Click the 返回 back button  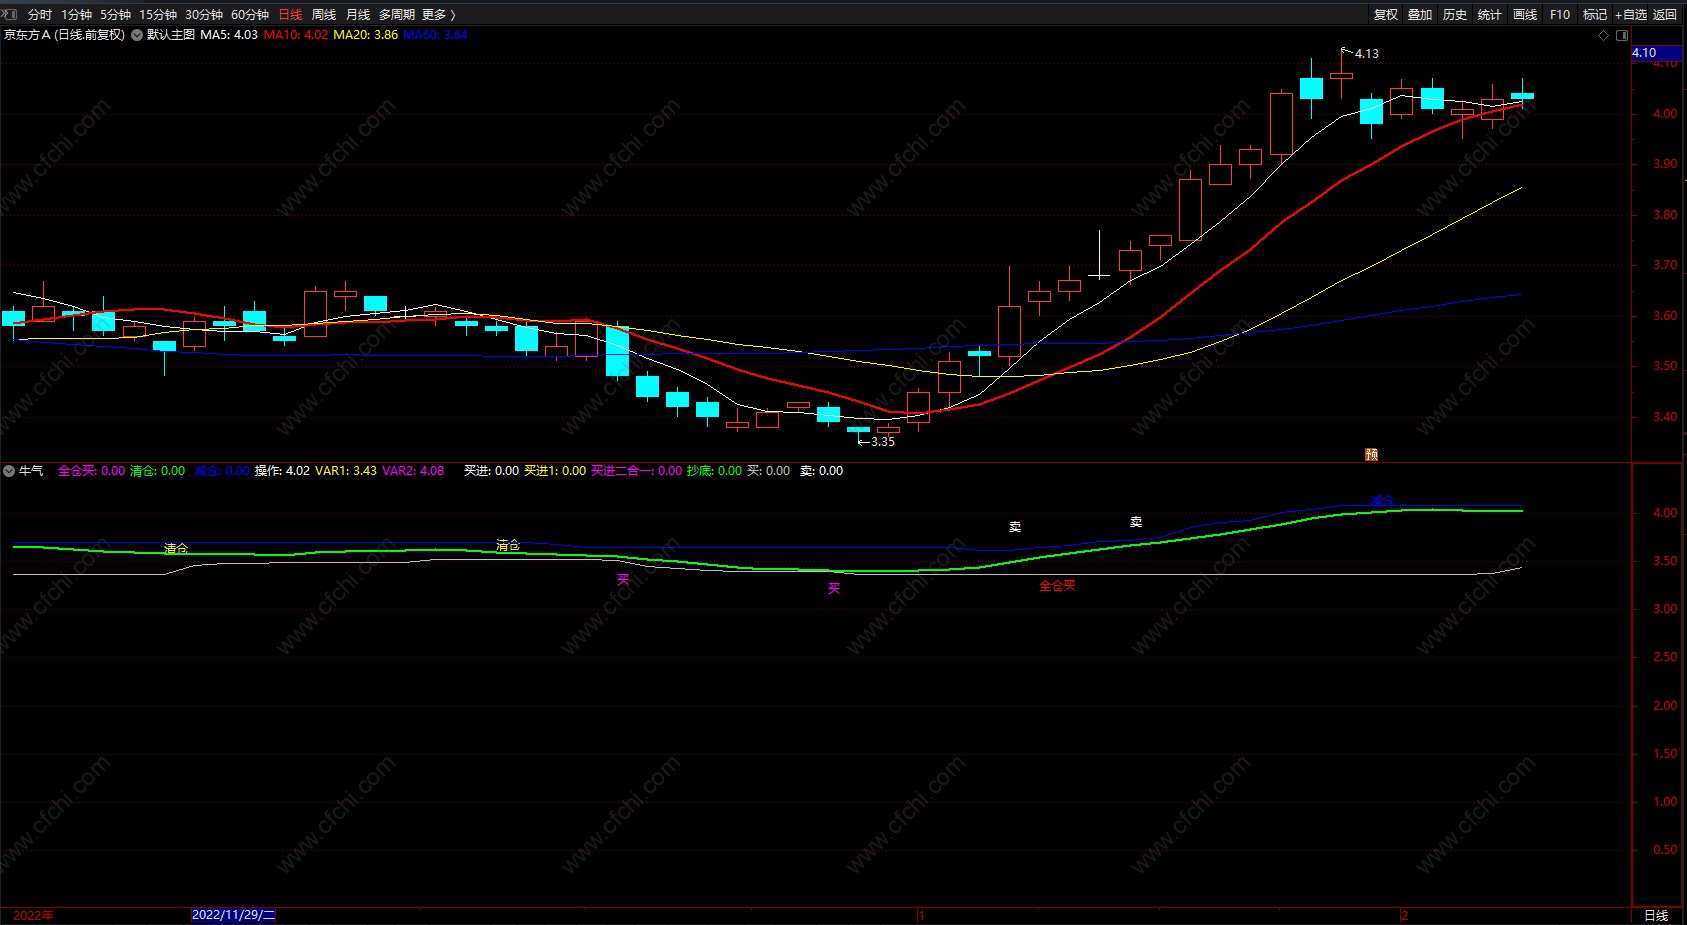coord(1665,15)
